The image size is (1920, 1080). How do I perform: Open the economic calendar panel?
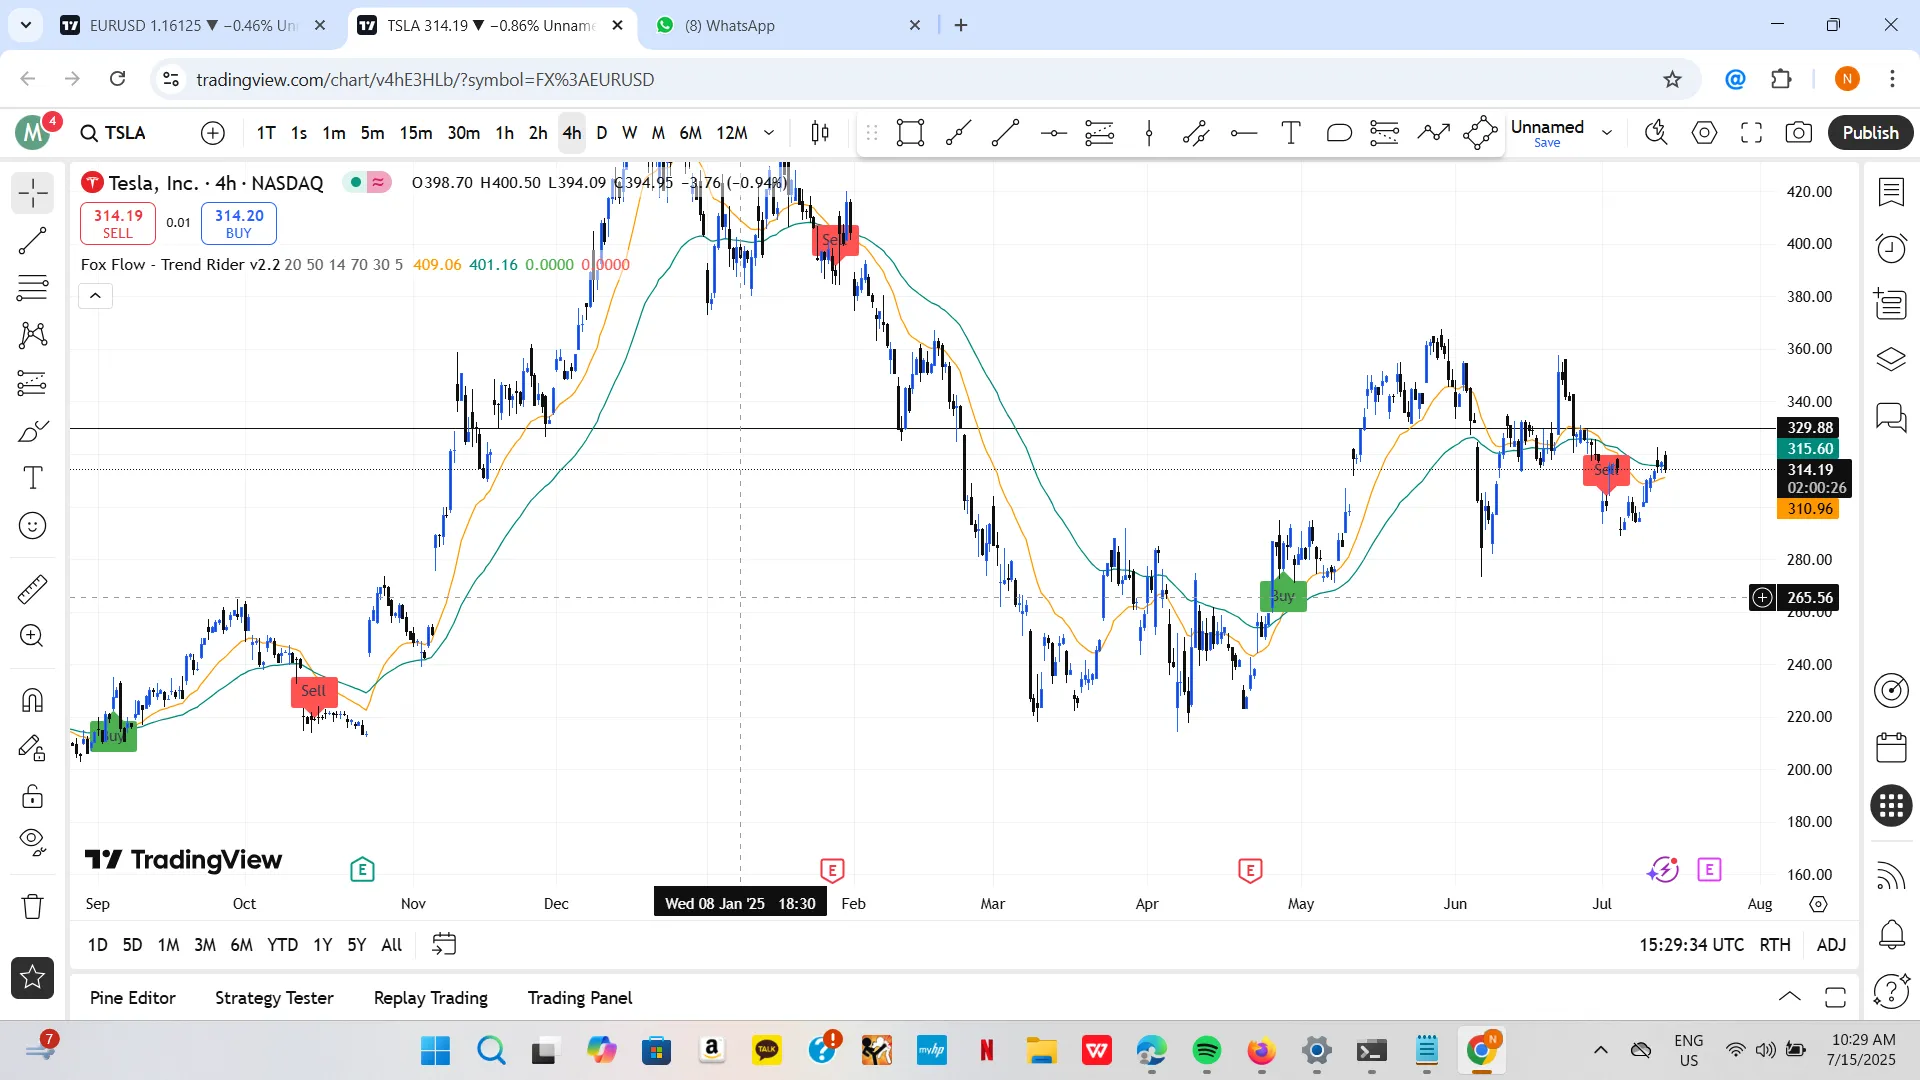coord(1891,747)
